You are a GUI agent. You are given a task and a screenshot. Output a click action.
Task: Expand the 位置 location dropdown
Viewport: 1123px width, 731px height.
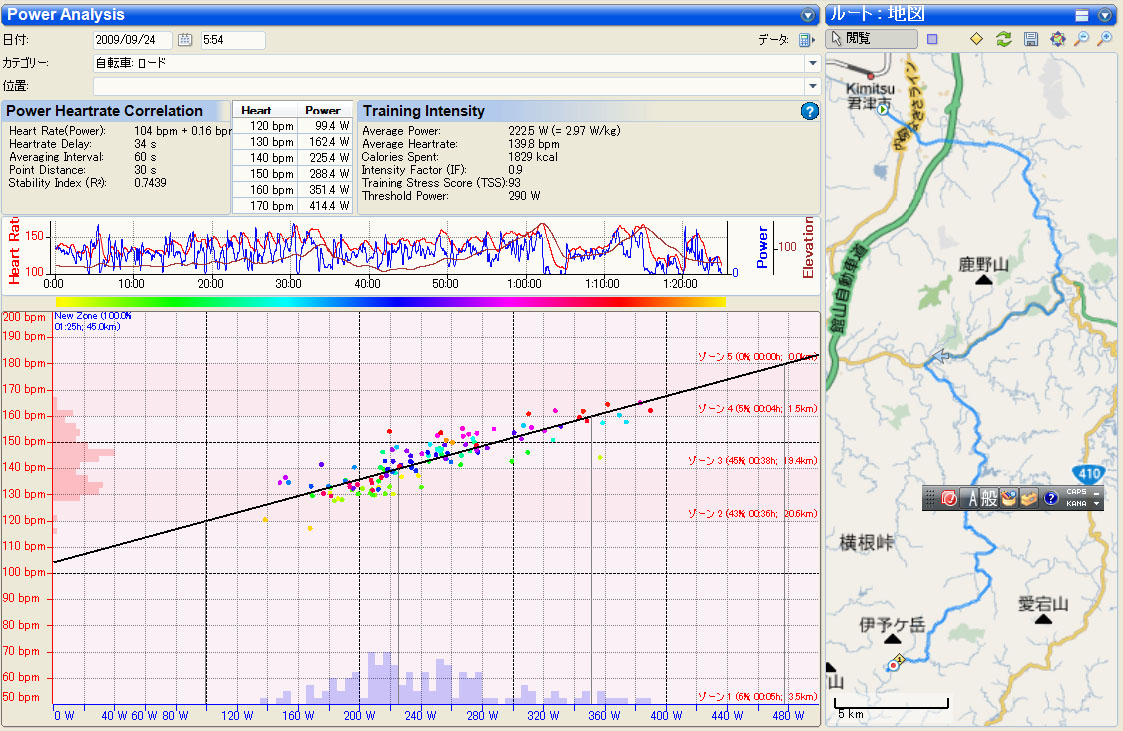point(812,86)
